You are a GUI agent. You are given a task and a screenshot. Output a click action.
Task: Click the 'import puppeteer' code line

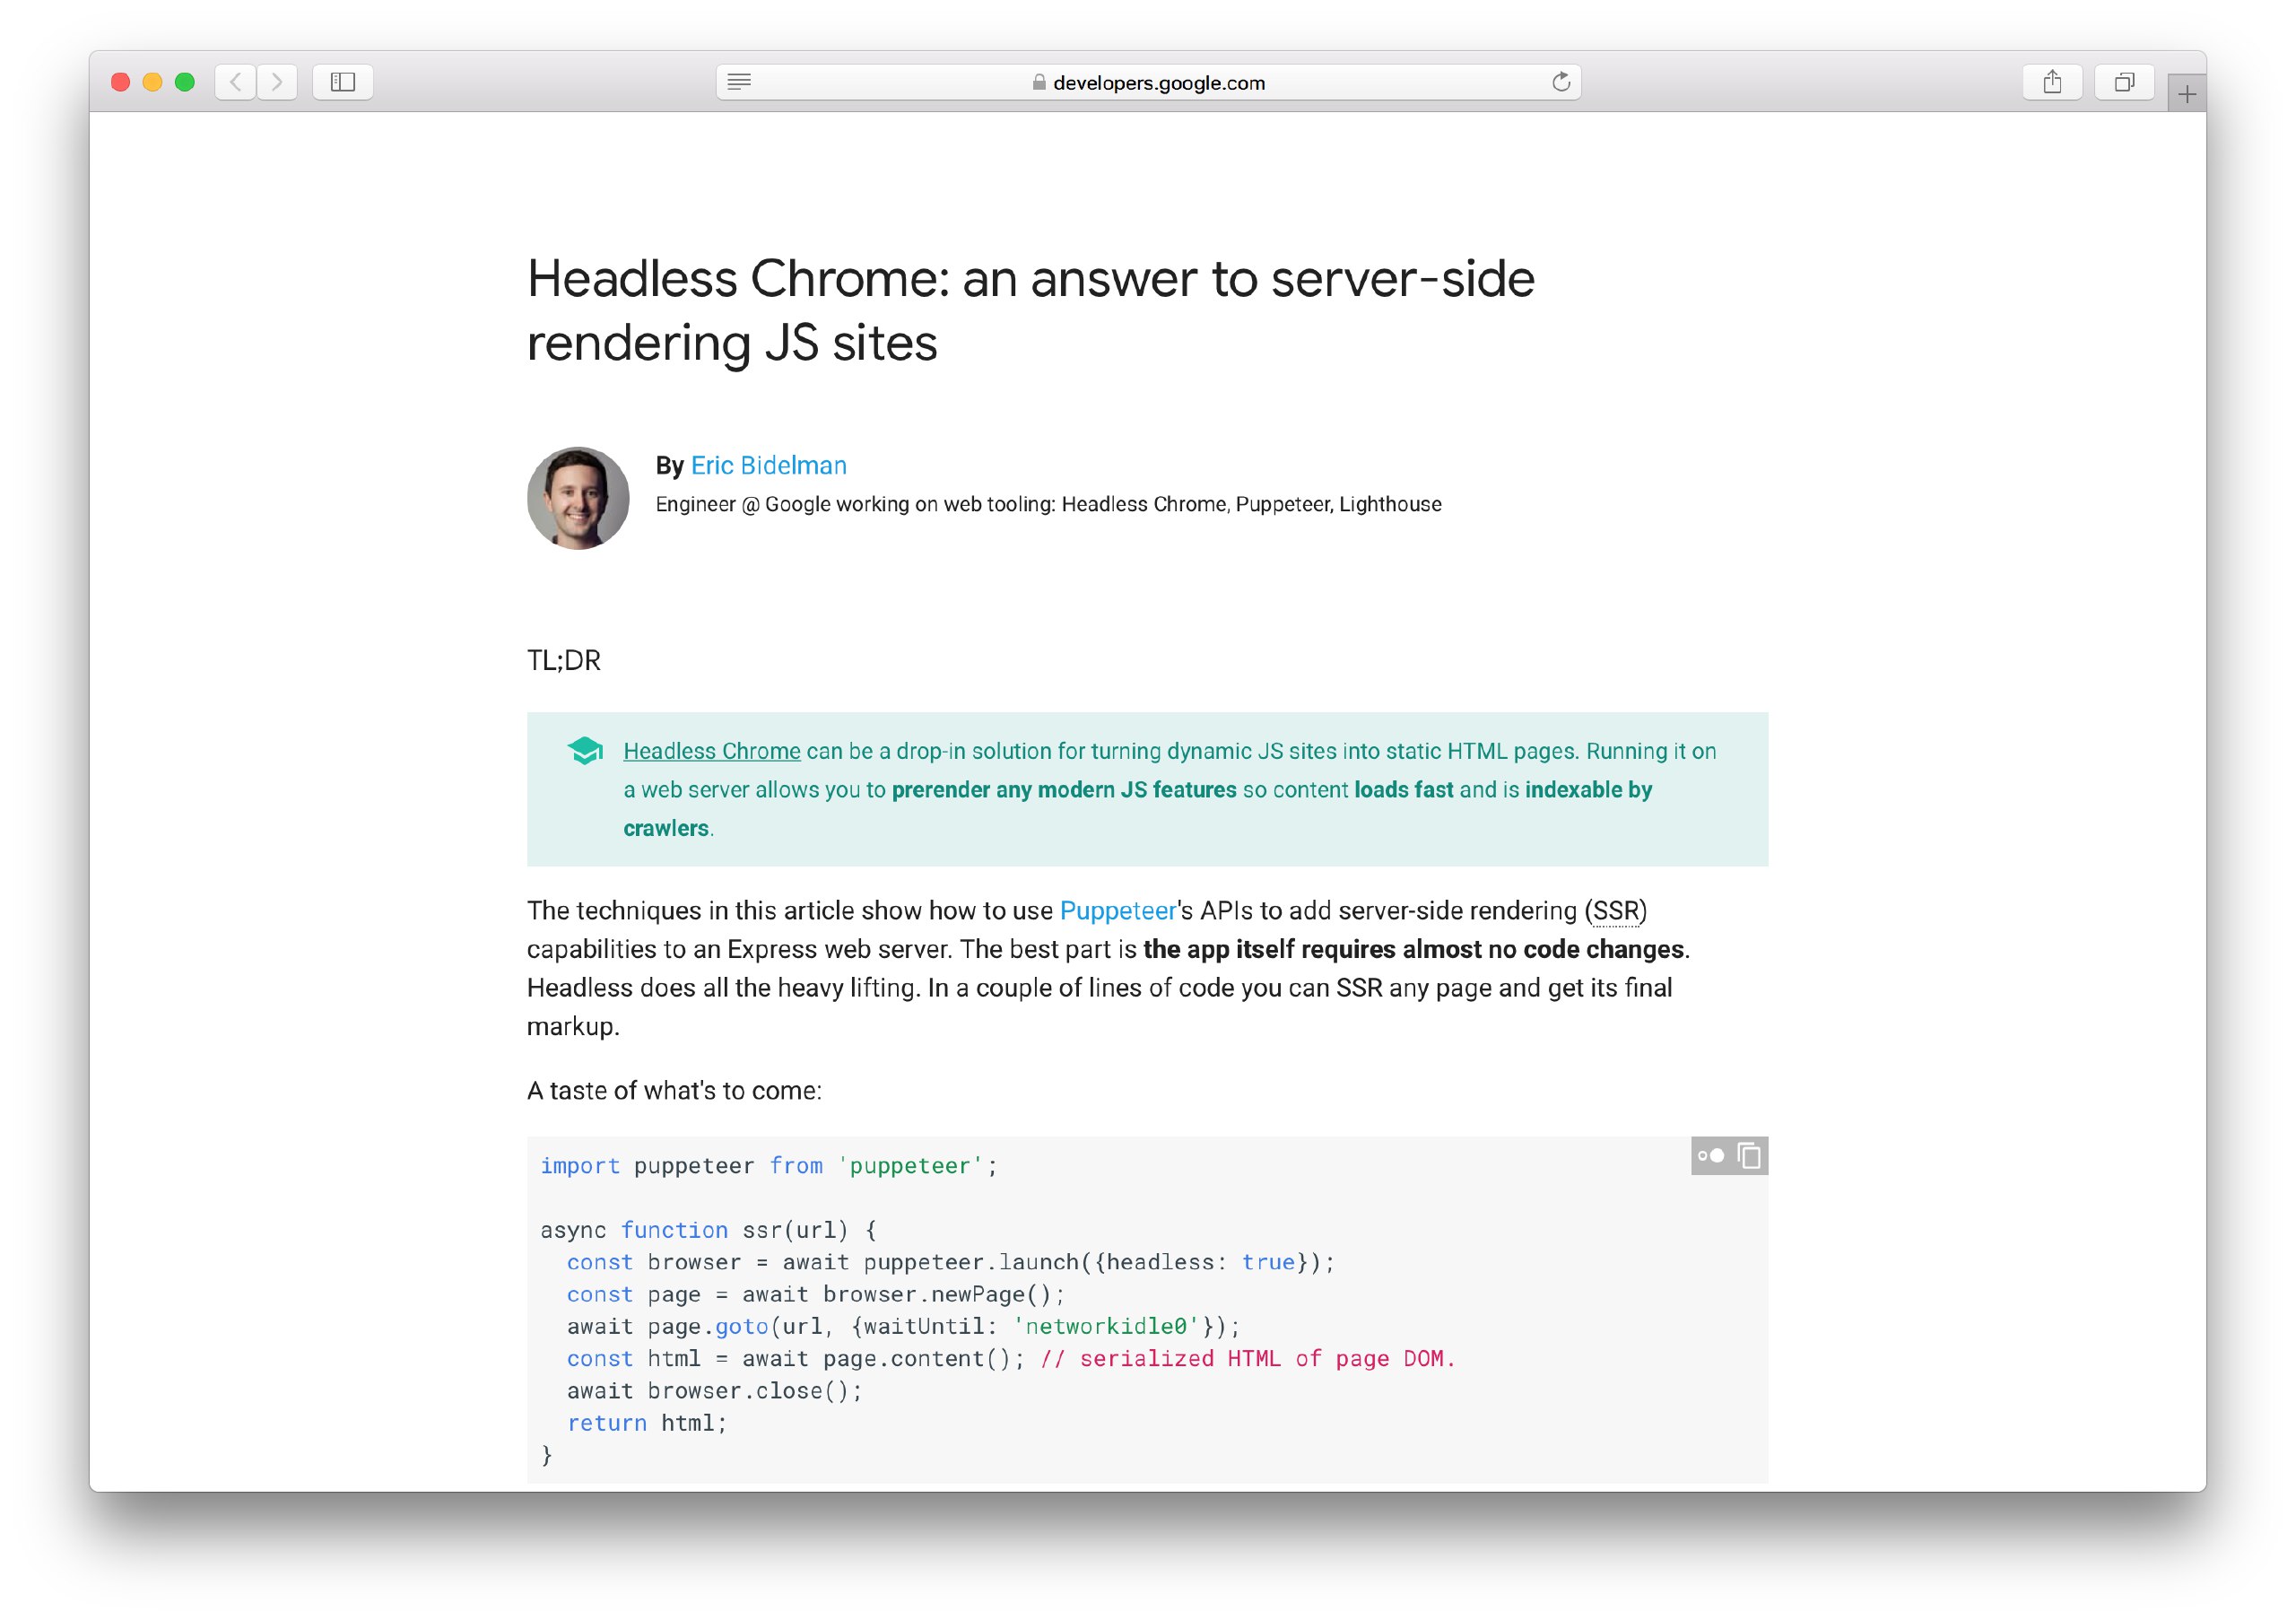769,1166
